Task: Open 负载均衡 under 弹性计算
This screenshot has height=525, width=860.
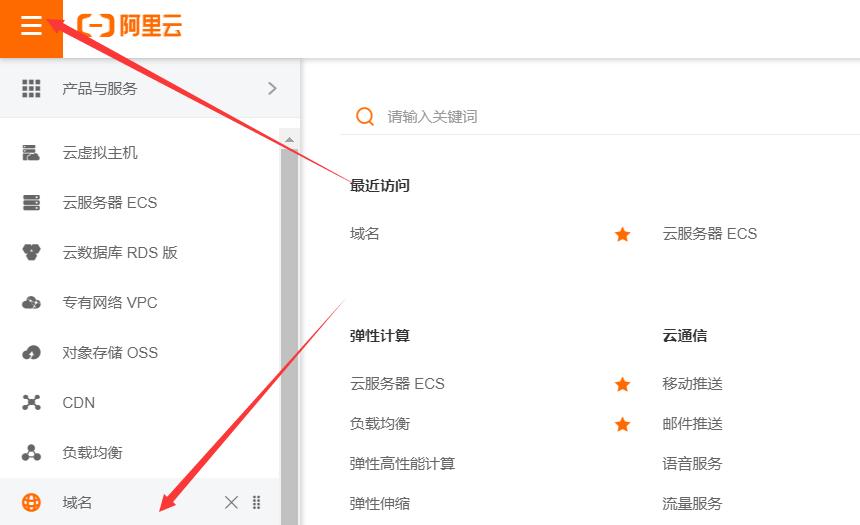Action: (x=380, y=424)
